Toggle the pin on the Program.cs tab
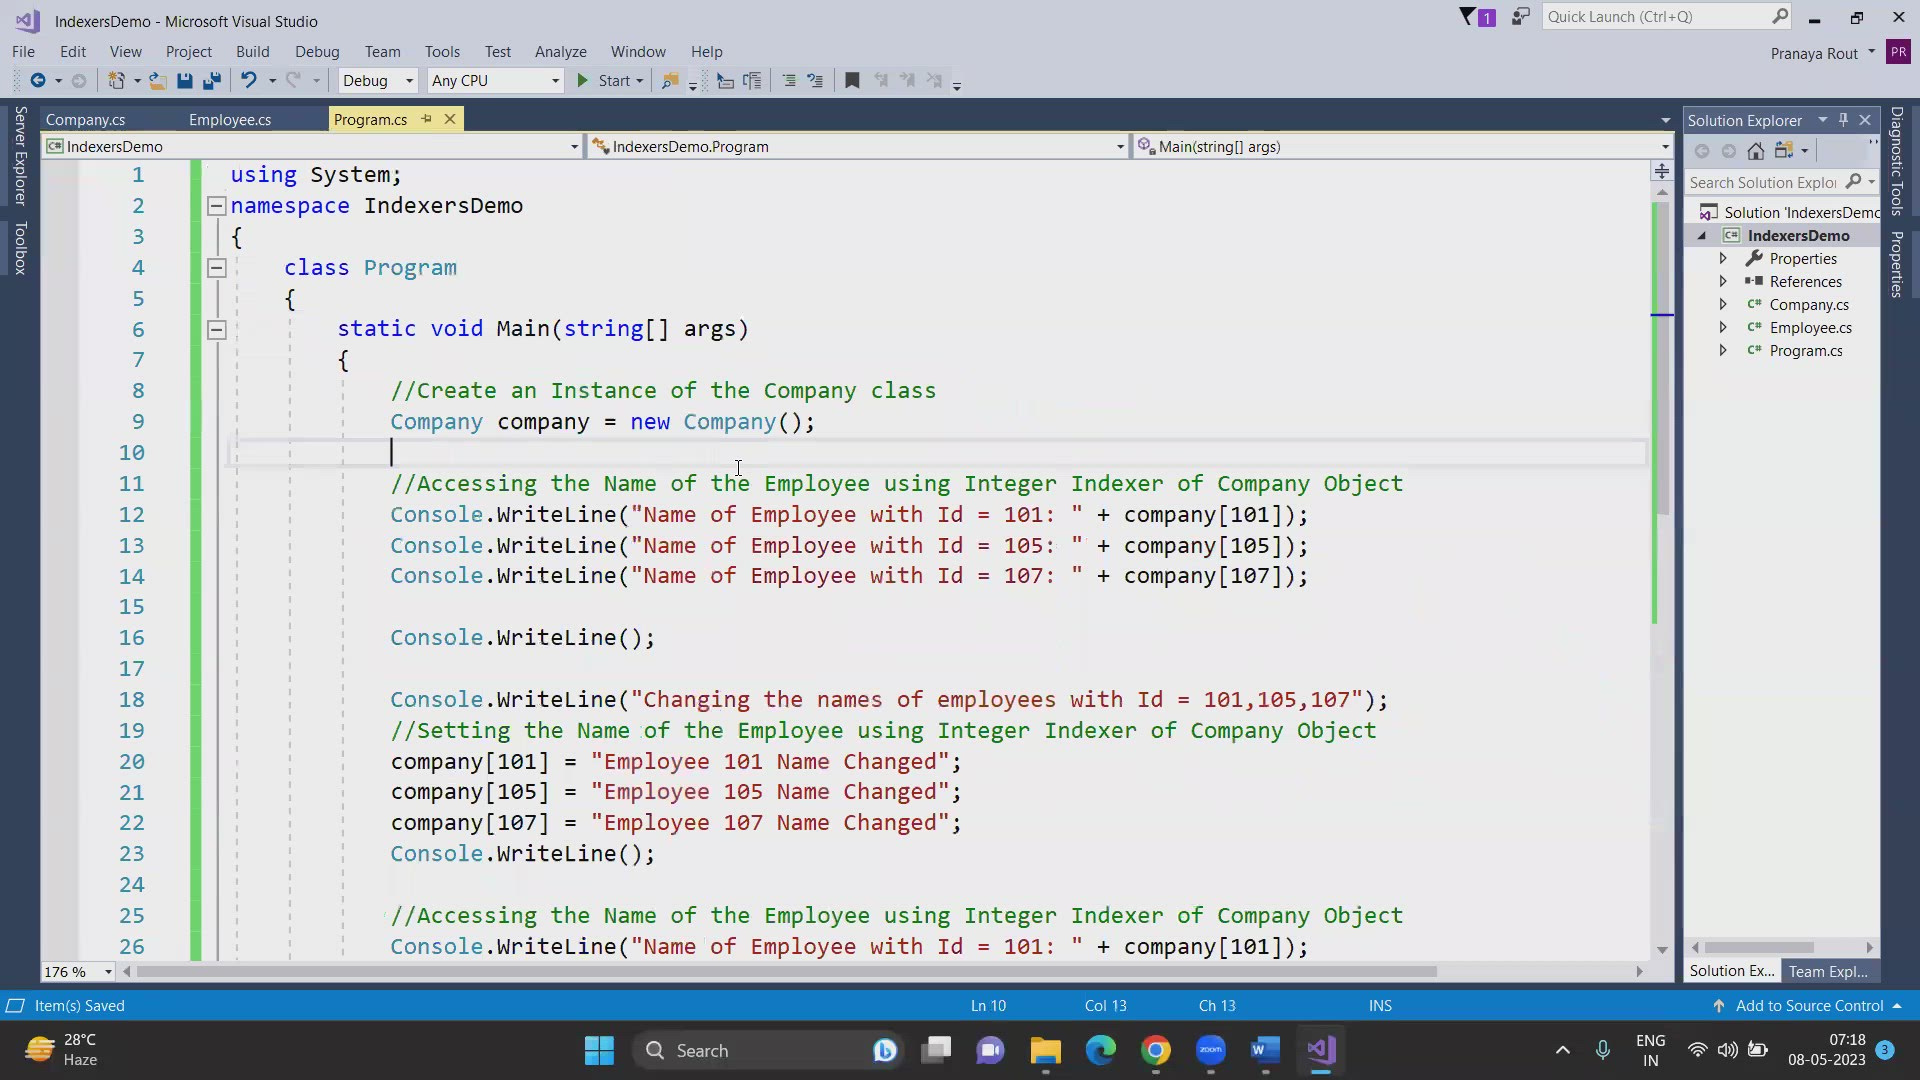The image size is (1920, 1080). (x=426, y=119)
